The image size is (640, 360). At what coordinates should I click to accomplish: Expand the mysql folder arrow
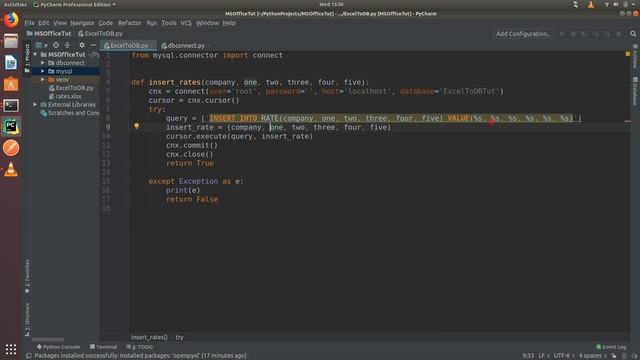(x=42, y=71)
